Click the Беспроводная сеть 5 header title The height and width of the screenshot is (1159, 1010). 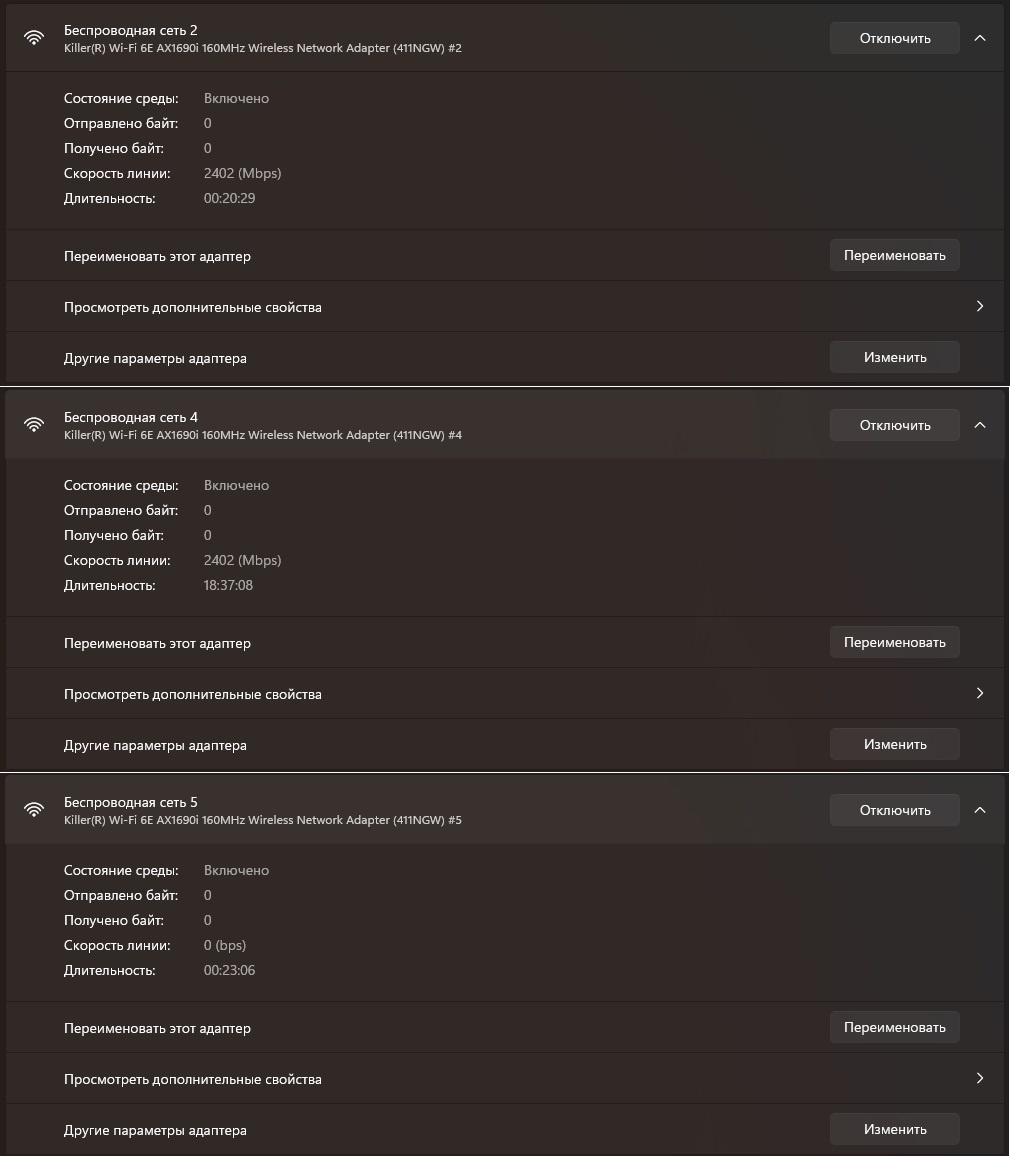[x=131, y=802]
